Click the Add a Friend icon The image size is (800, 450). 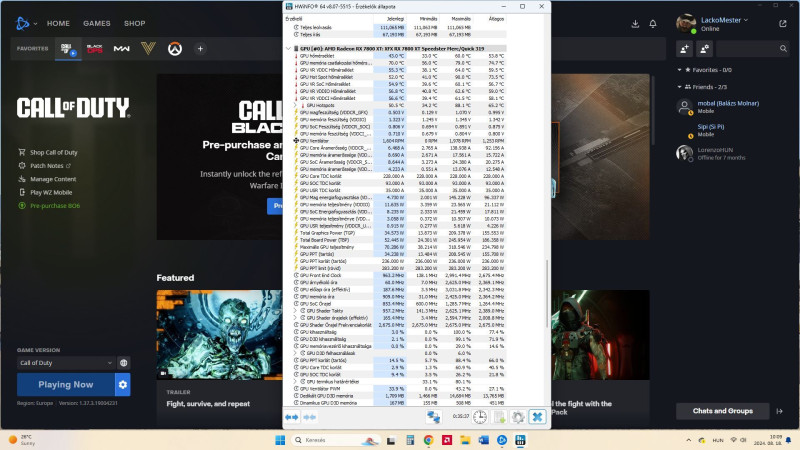pyautogui.click(x=685, y=49)
